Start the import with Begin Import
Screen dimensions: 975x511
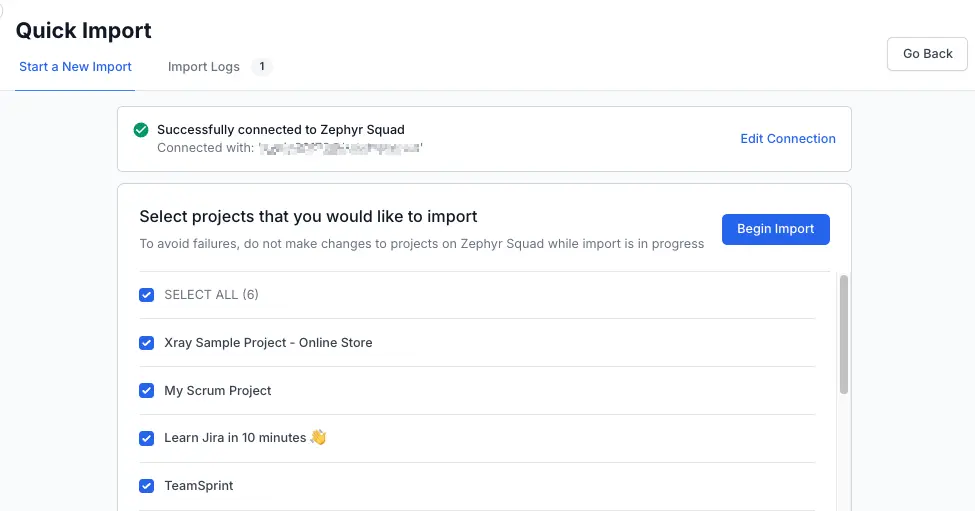point(775,229)
